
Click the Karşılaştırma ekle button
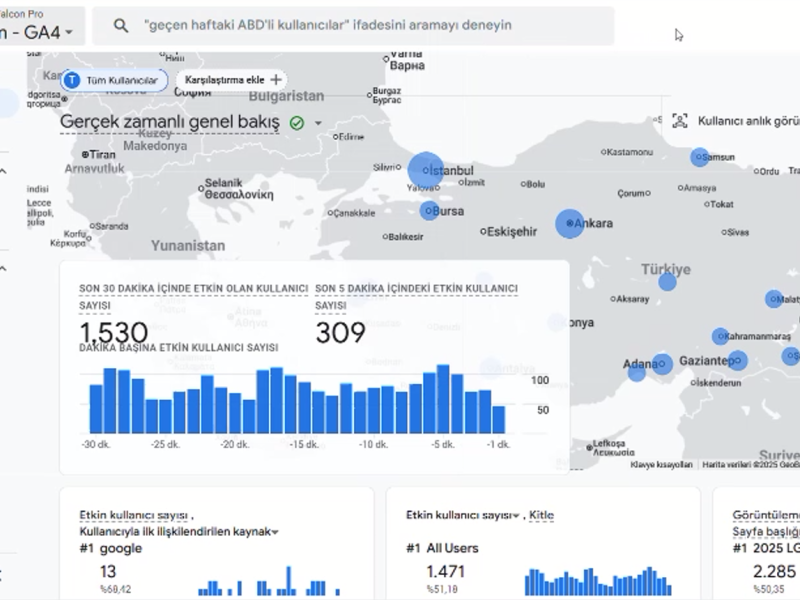226,79
